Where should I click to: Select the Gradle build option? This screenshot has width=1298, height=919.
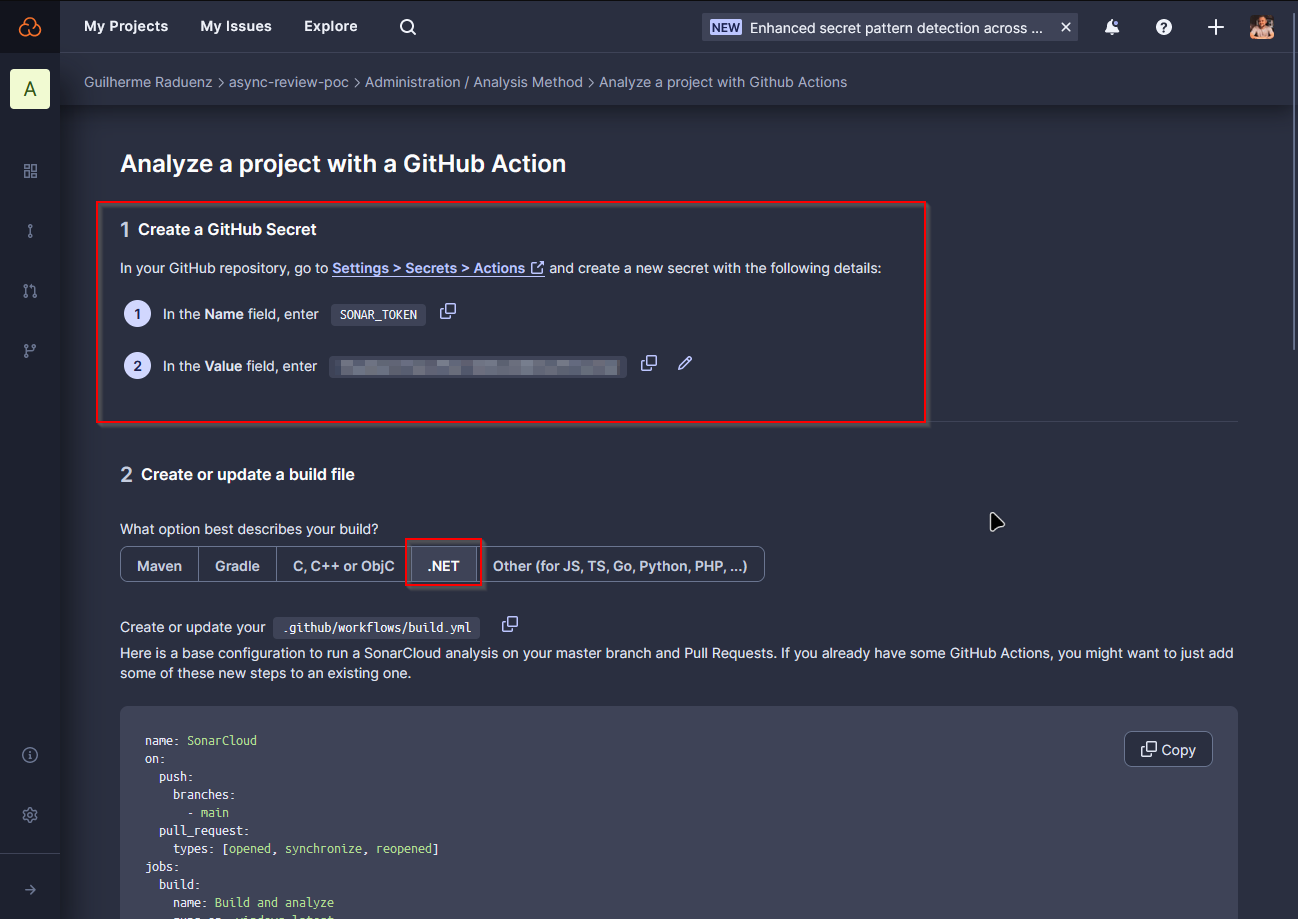[x=237, y=565]
